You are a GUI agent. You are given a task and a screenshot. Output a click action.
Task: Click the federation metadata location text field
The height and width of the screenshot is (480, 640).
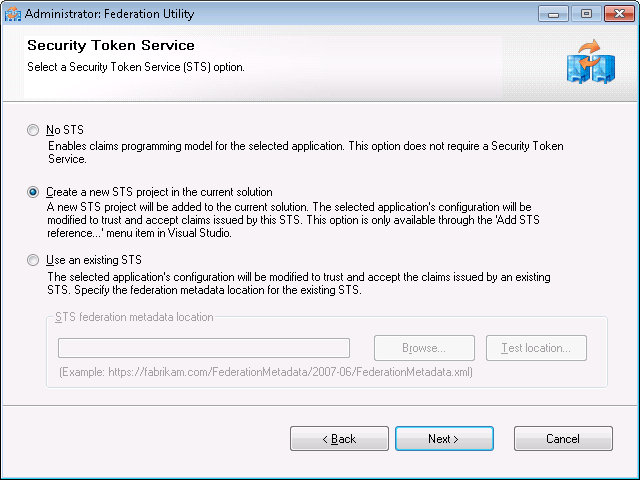[204, 348]
